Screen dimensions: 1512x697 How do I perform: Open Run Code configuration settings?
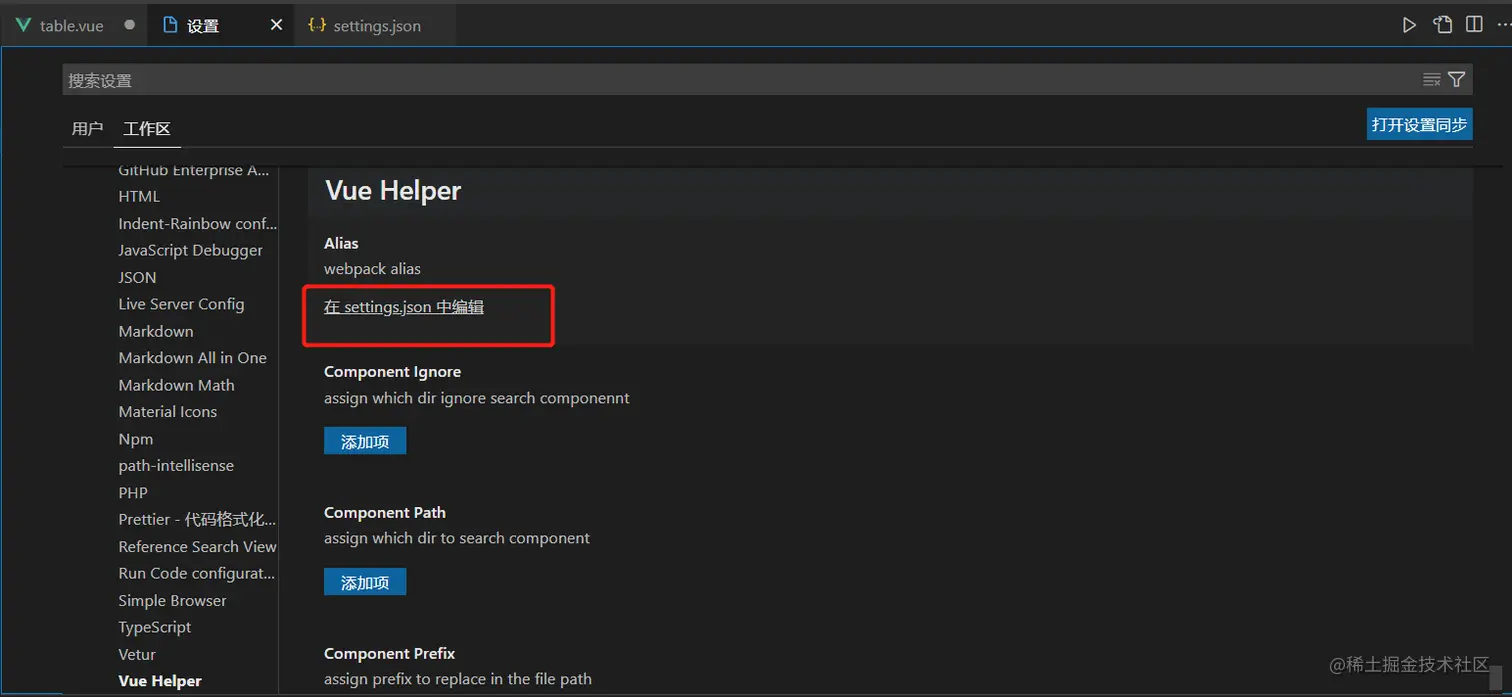point(197,574)
